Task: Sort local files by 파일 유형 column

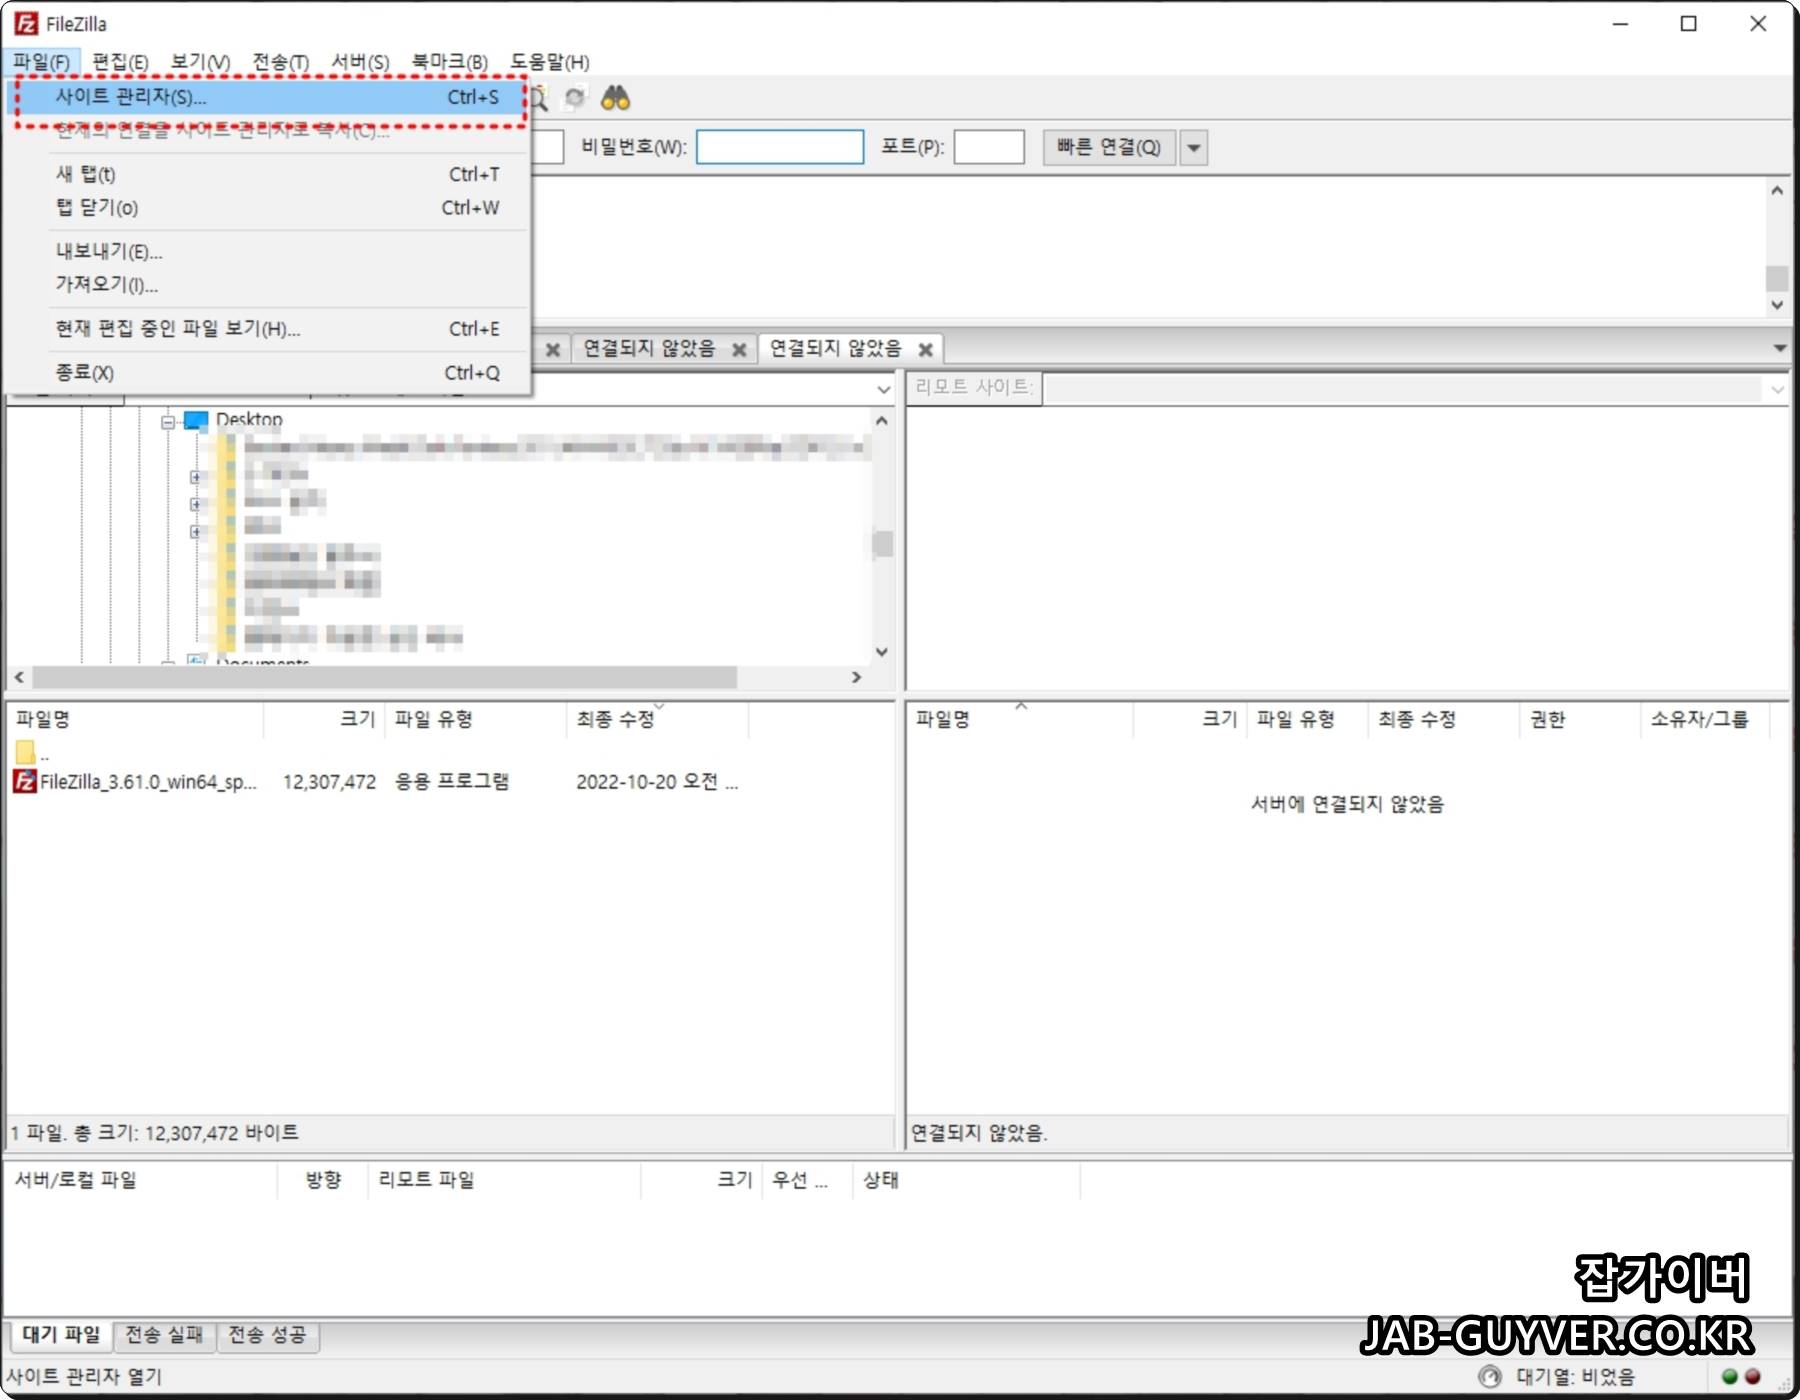Action: (x=476, y=719)
